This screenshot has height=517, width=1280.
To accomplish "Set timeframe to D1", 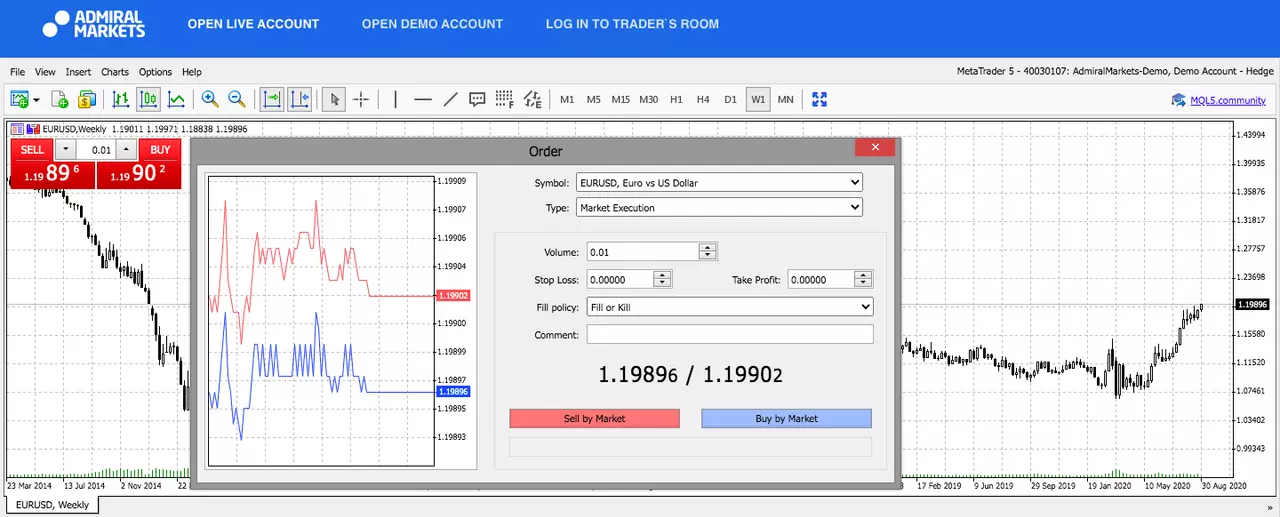I will pyautogui.click(x=730, y=99).
